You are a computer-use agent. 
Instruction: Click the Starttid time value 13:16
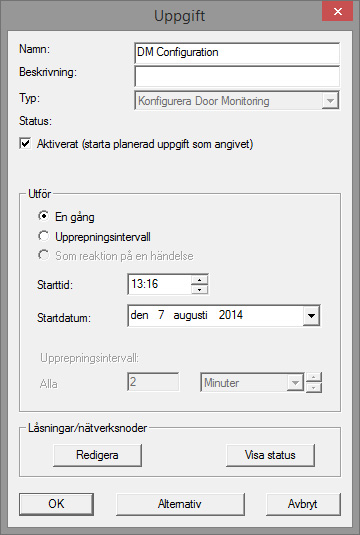coord(145,284)
